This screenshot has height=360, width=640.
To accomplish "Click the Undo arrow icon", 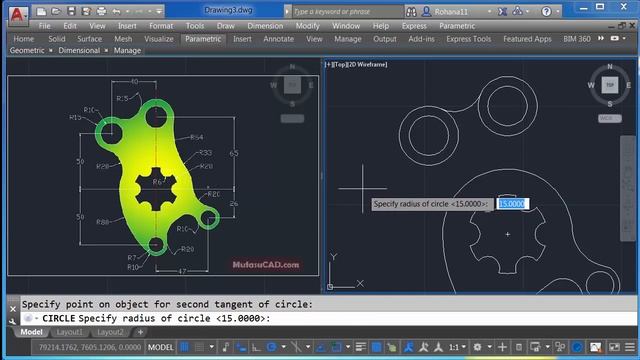I will [117, 11].
